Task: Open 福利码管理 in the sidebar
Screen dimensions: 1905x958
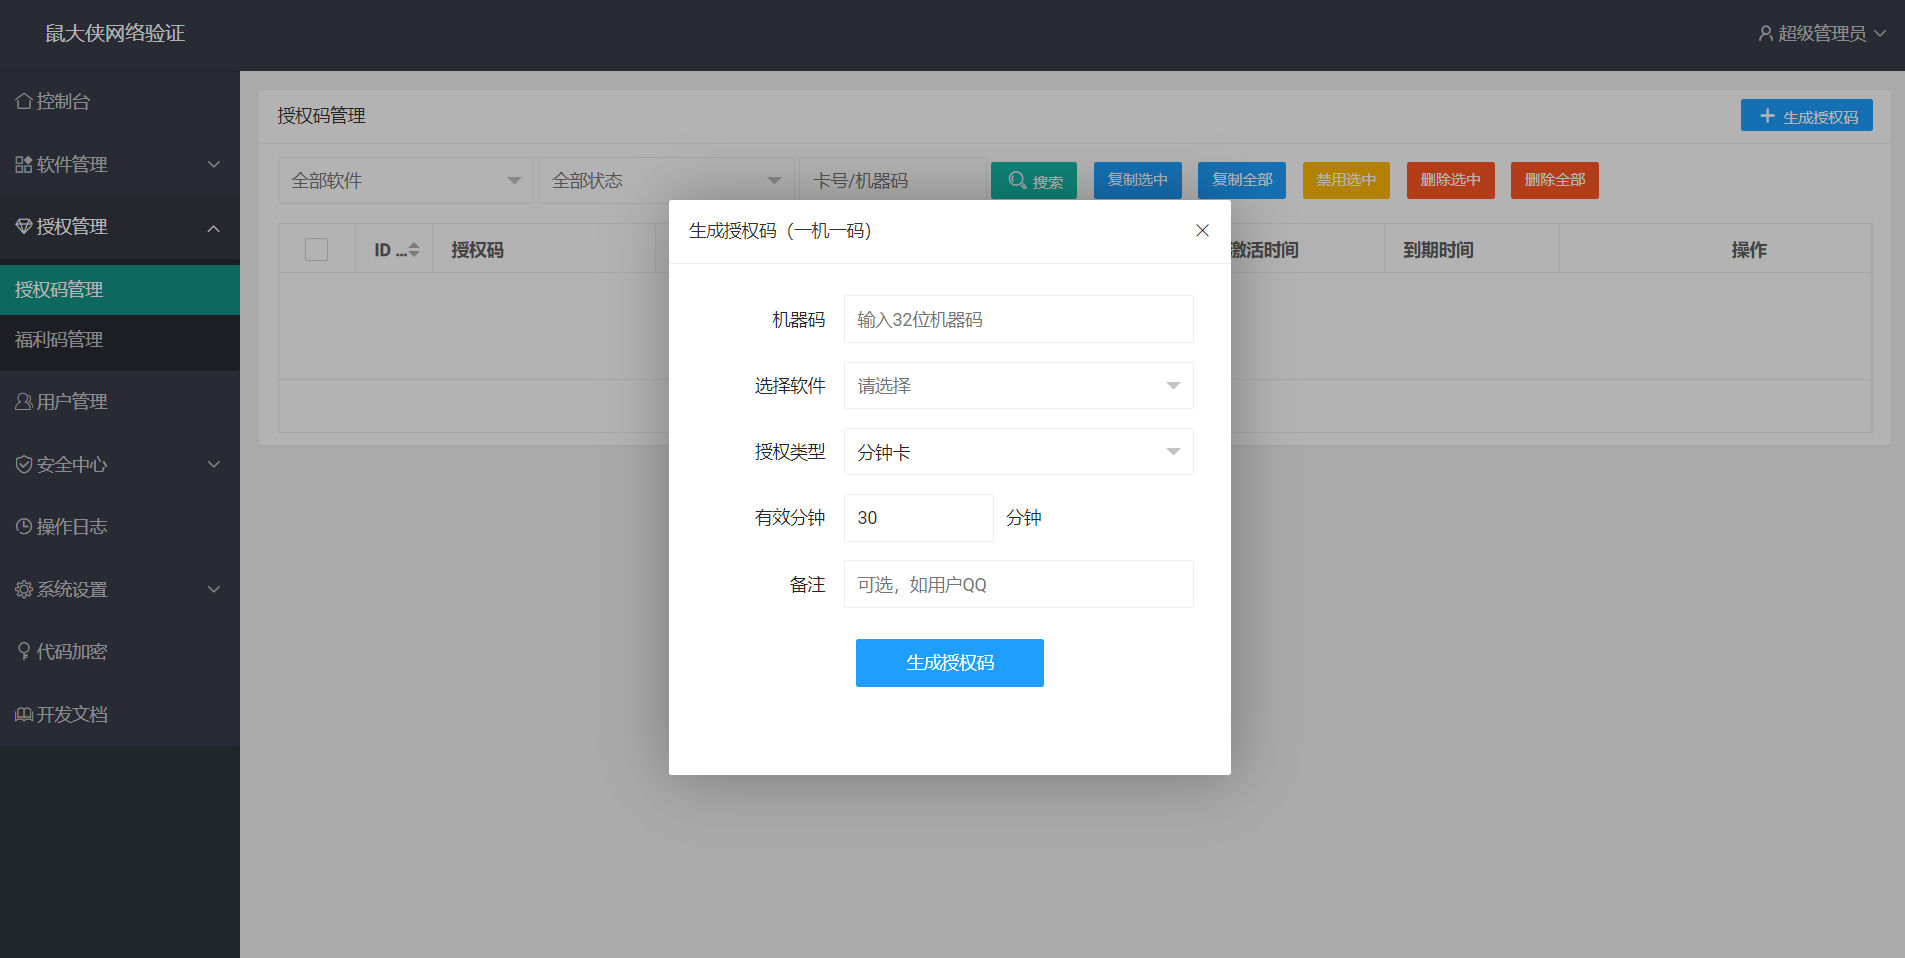Action: click(x=60, y=340)
